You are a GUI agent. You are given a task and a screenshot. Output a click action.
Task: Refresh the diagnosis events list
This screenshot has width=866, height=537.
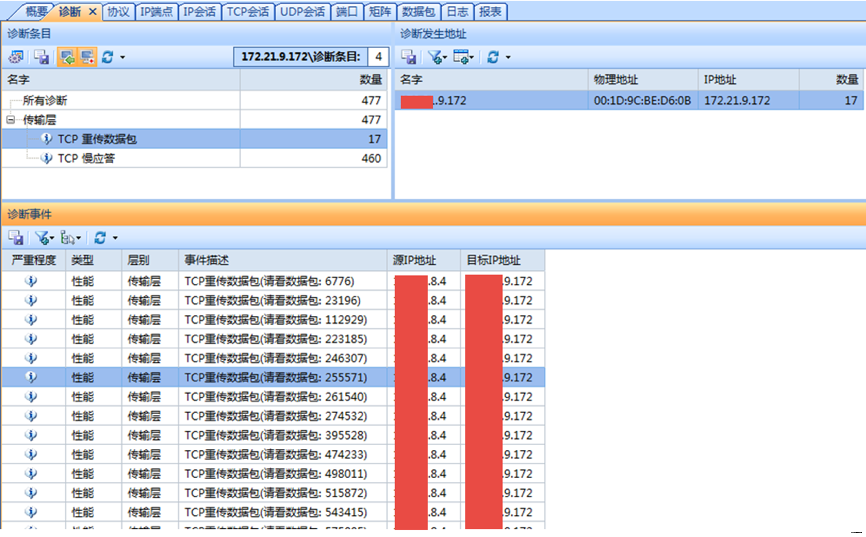(100, 238)
